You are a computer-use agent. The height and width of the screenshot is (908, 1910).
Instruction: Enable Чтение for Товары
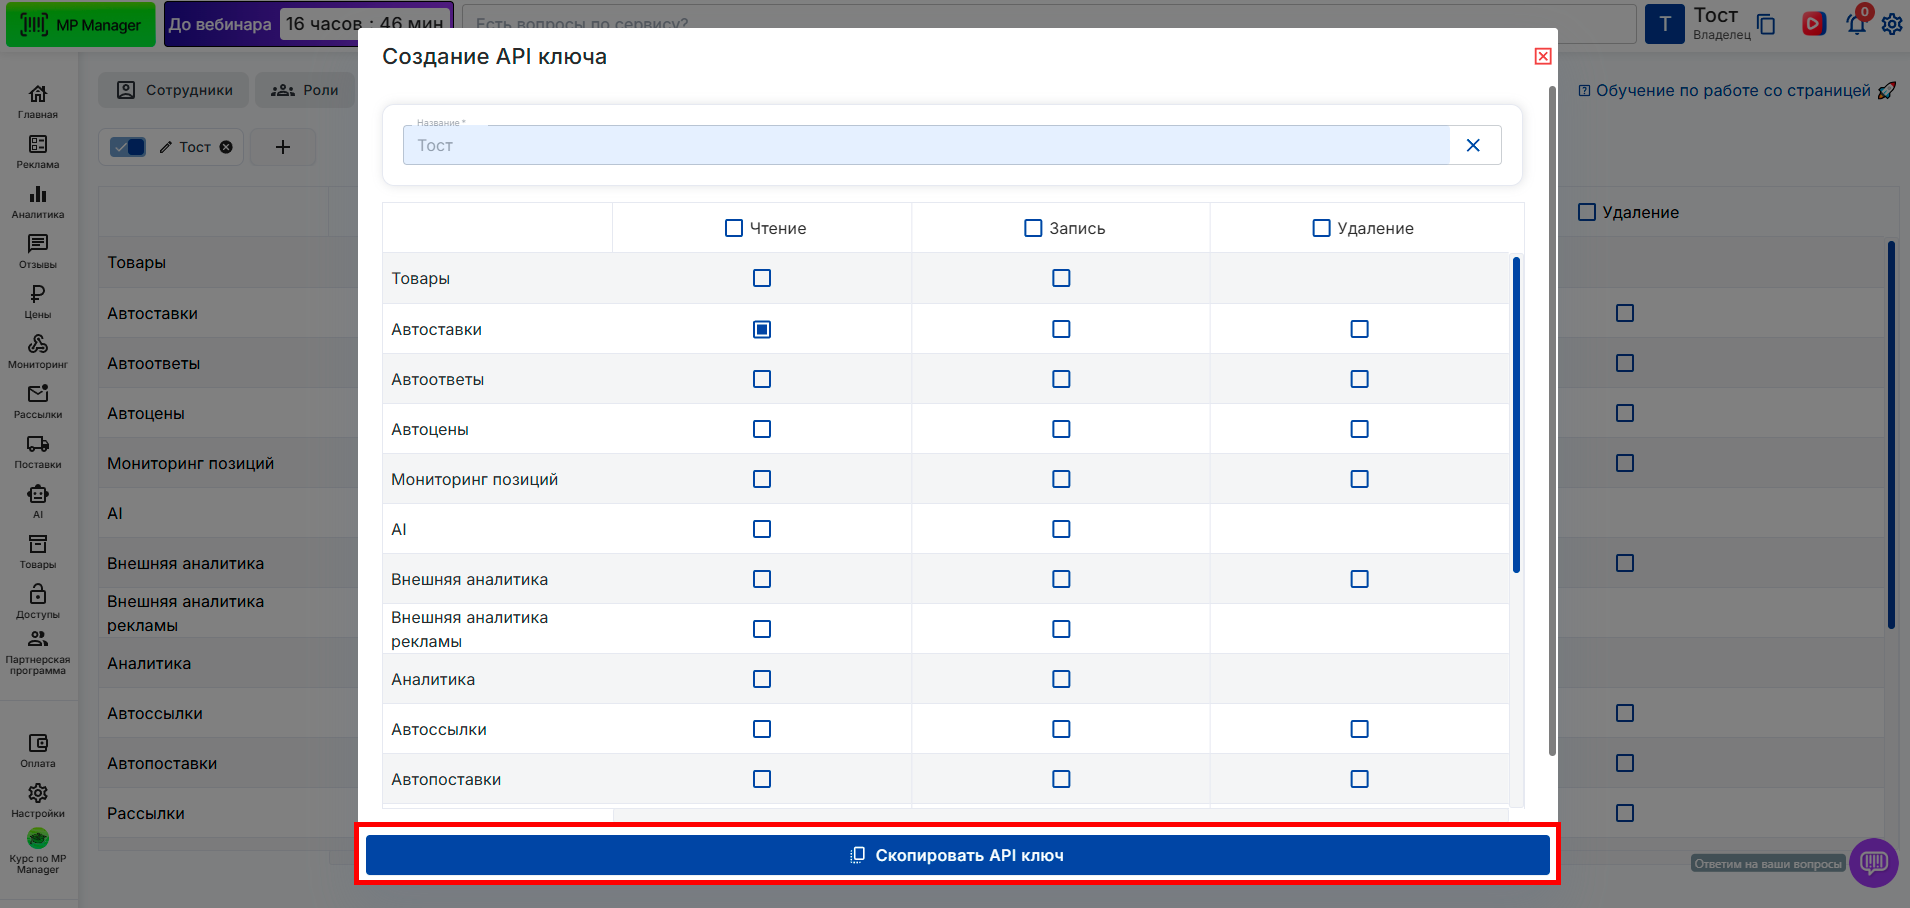tap(762, 278)
